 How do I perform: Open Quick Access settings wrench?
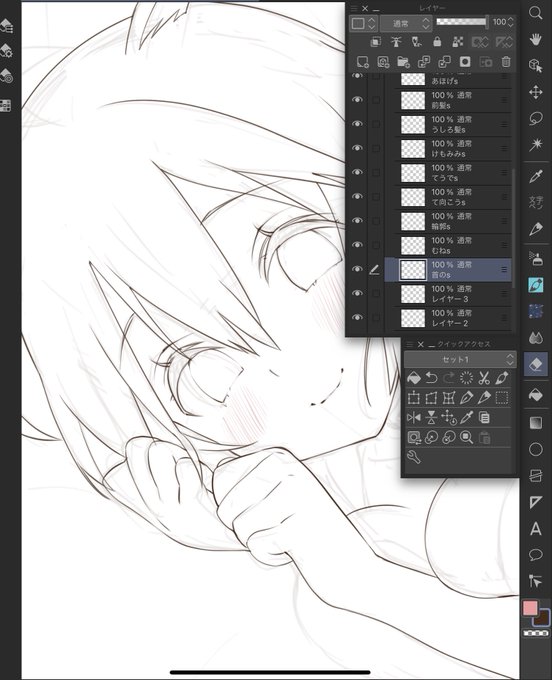tap(414, 456)
